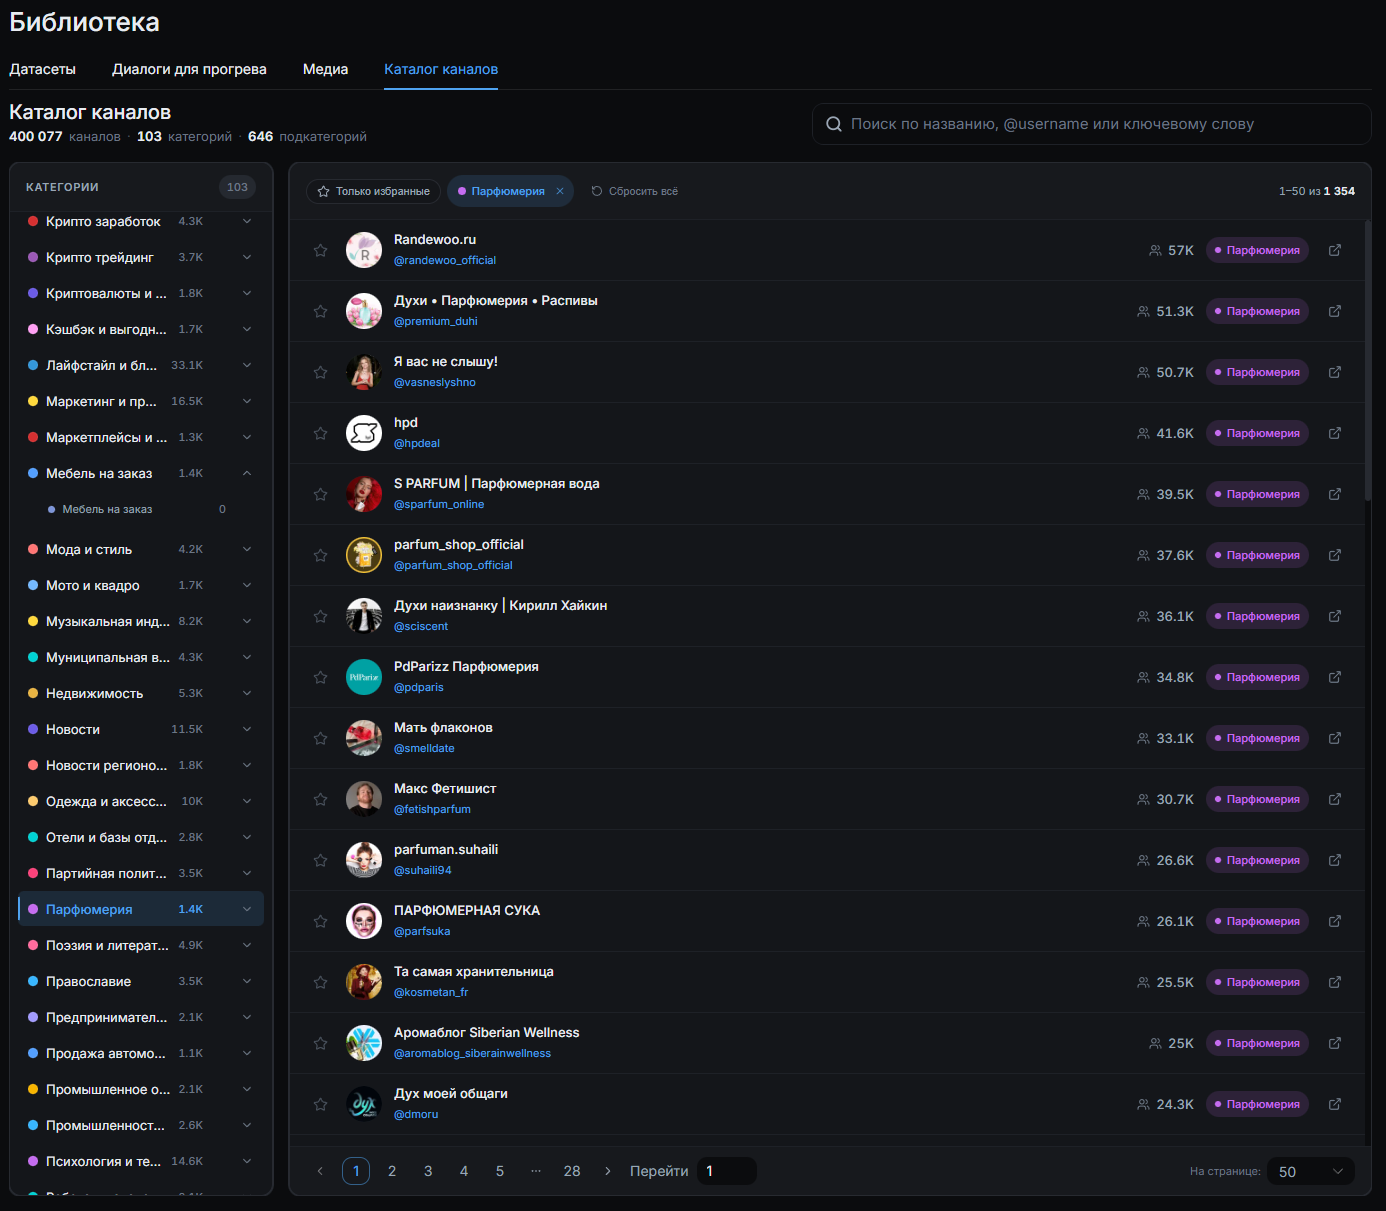Expand the Мода и стиль category chevron
The width and height of the screenshot is (1386, 1211).
coord(247,549)
